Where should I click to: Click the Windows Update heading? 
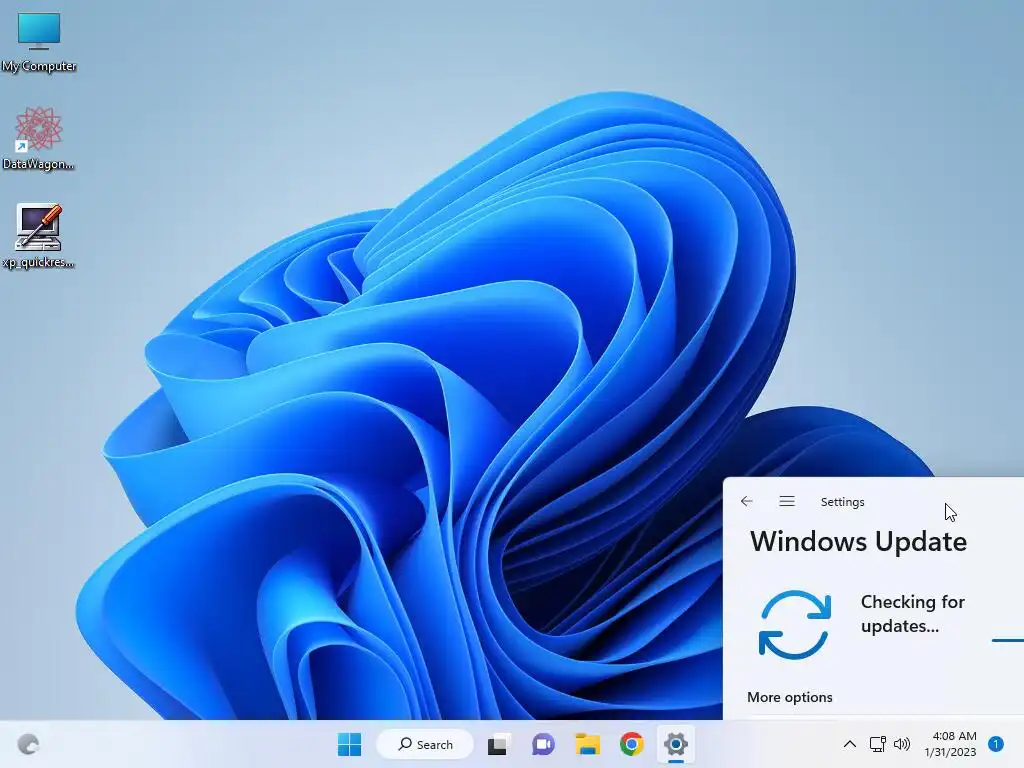click(858, 541)
